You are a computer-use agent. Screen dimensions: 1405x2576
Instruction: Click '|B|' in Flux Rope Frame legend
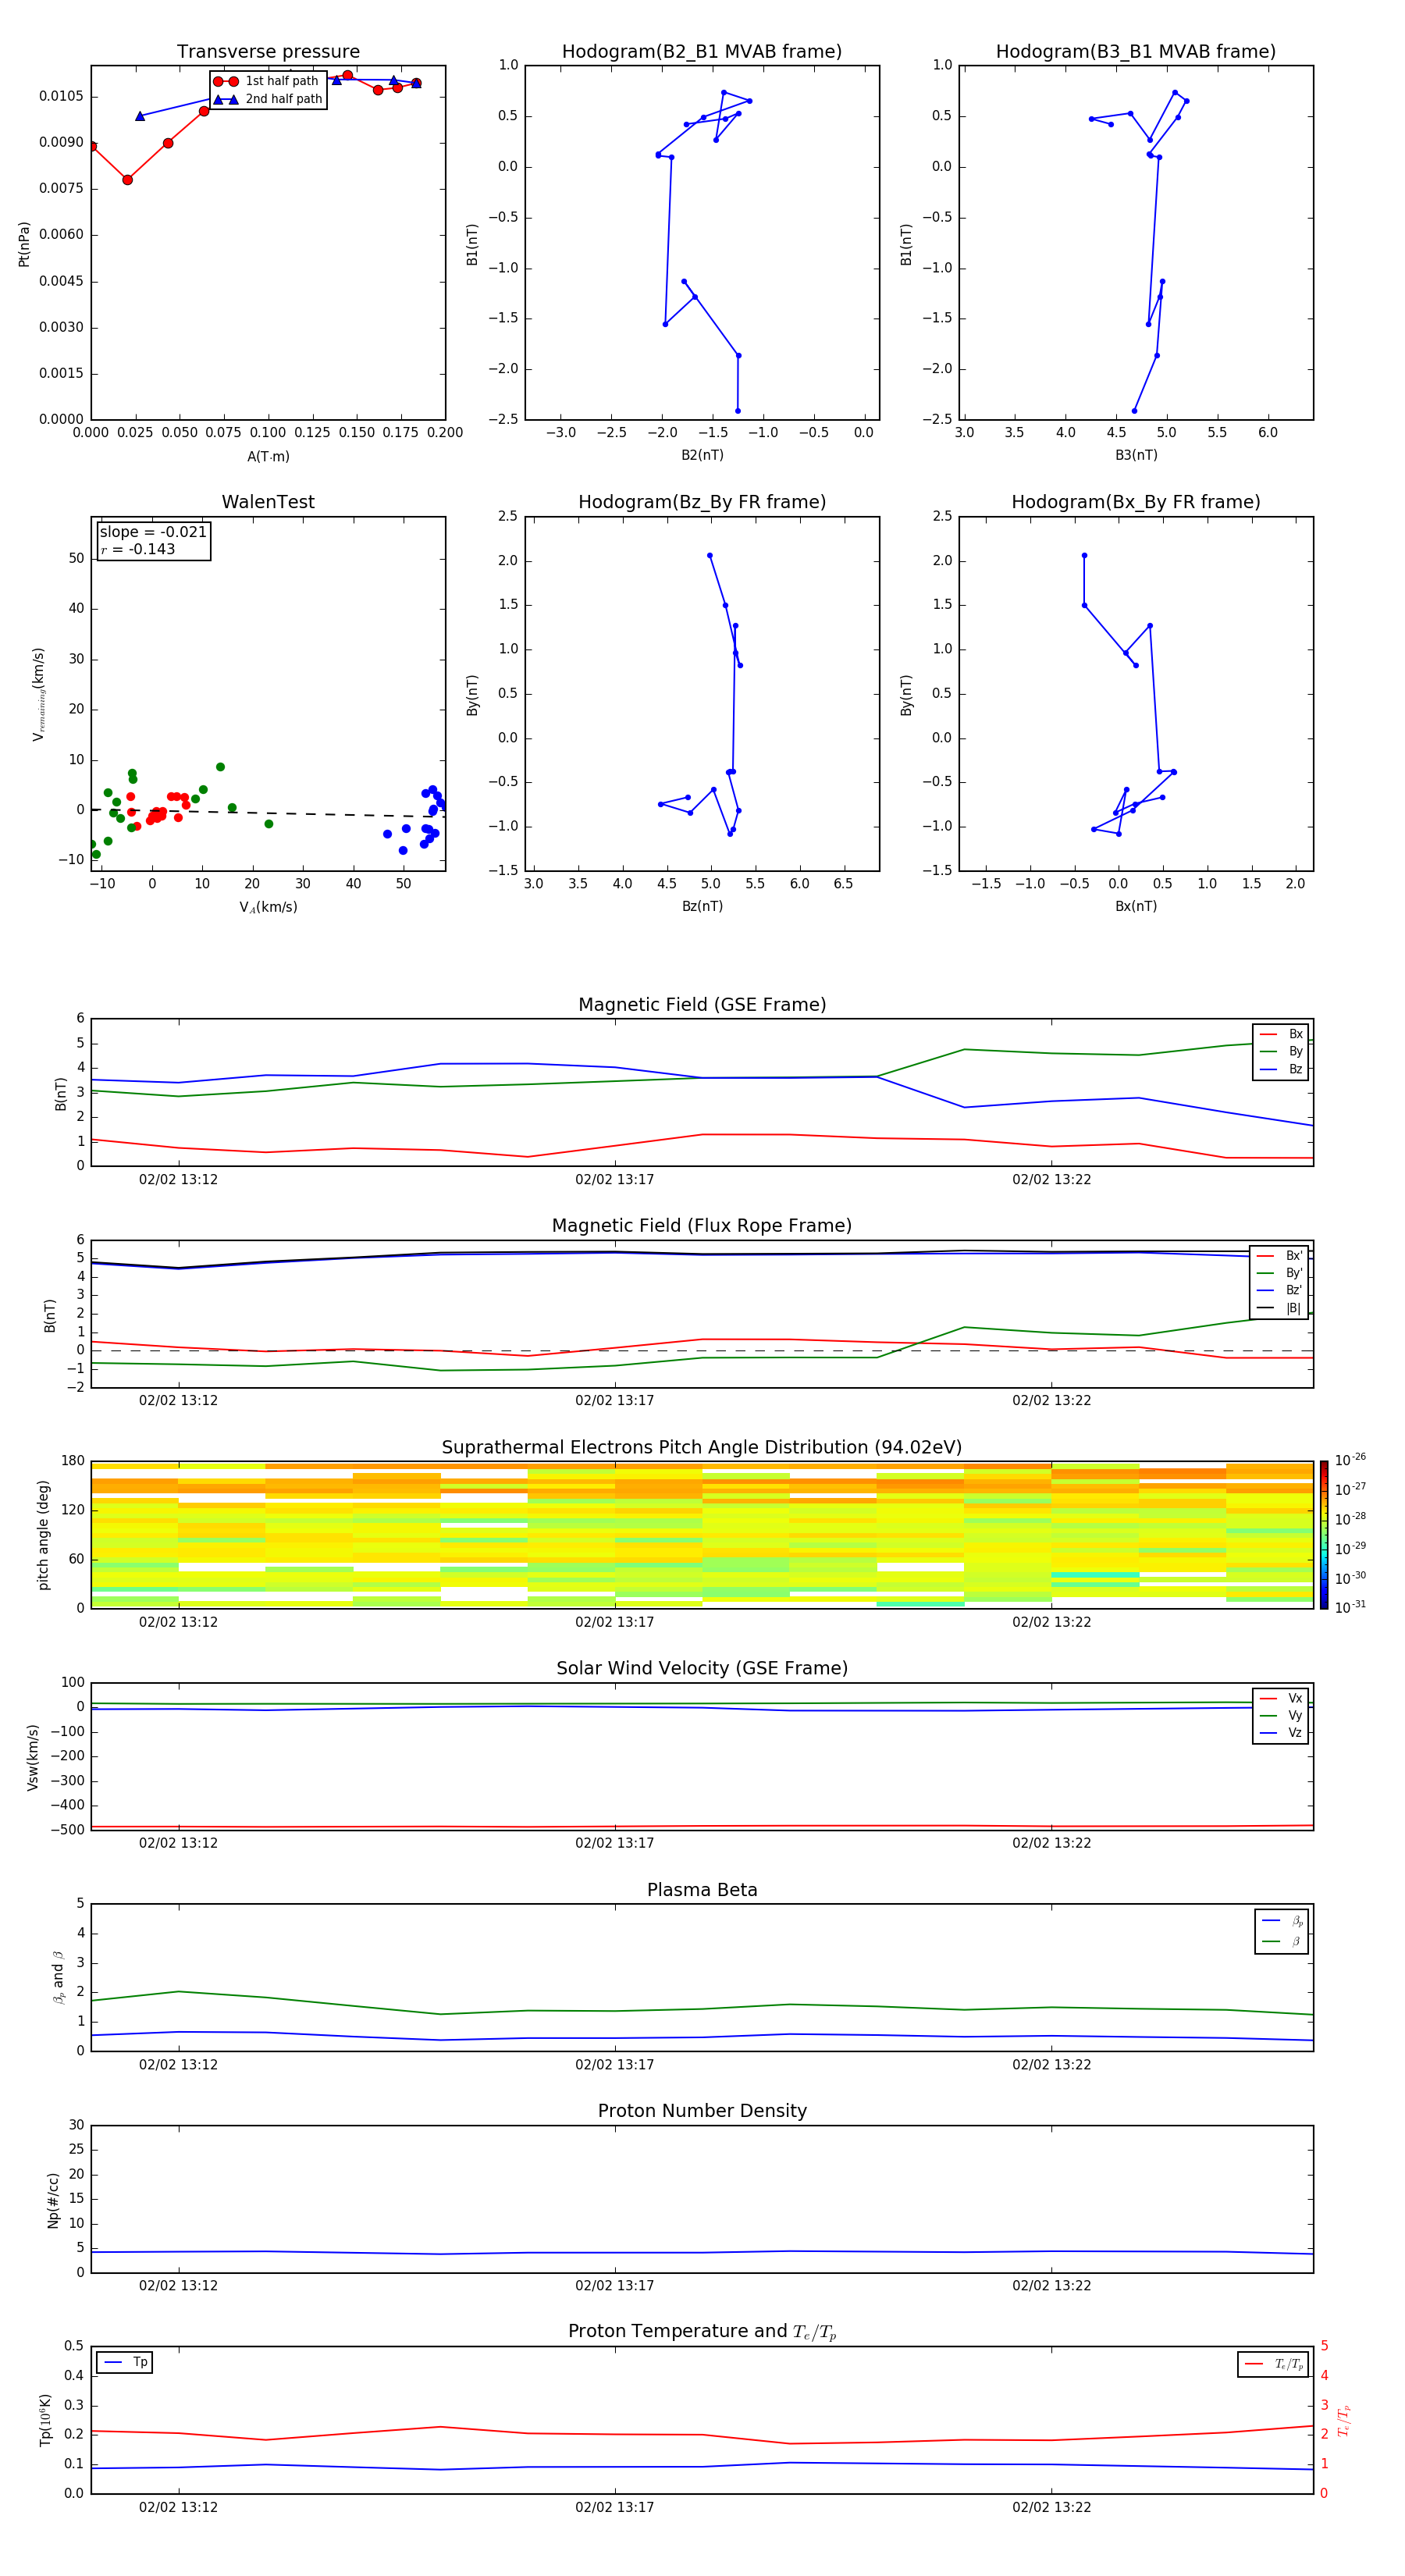pyautogui.click(x=1281, y=1308)
